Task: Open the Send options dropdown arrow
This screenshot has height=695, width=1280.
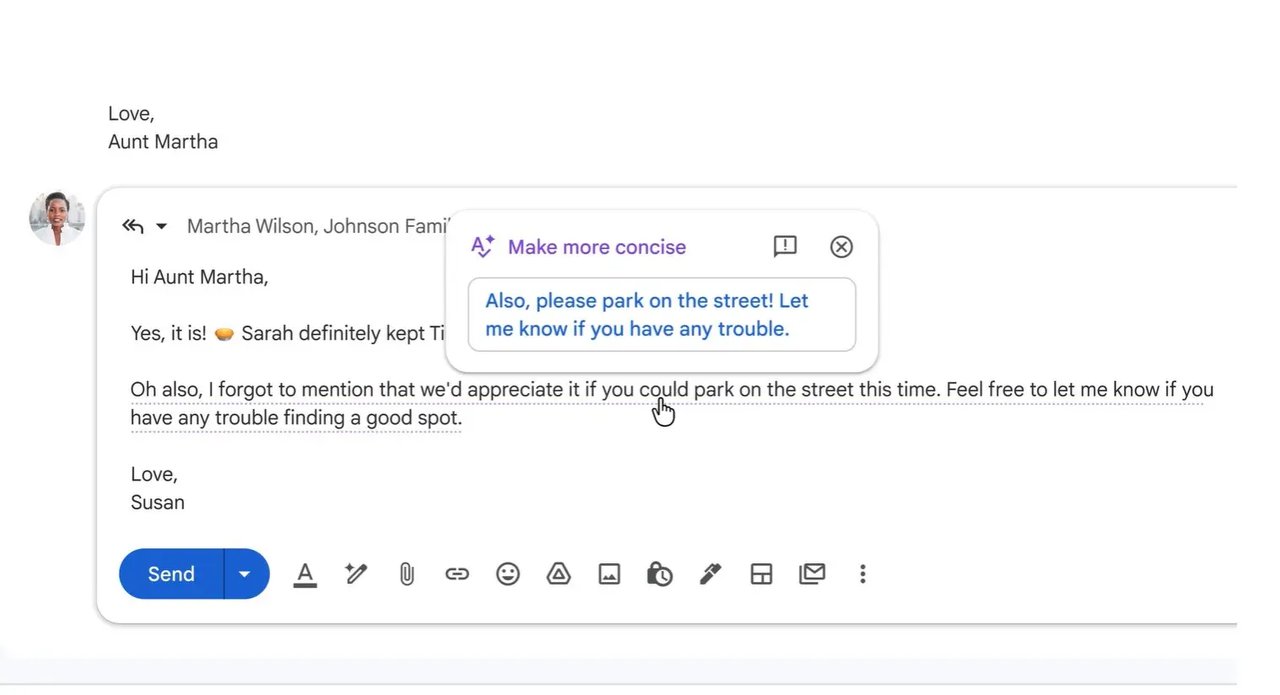Action: pos(244,574)
